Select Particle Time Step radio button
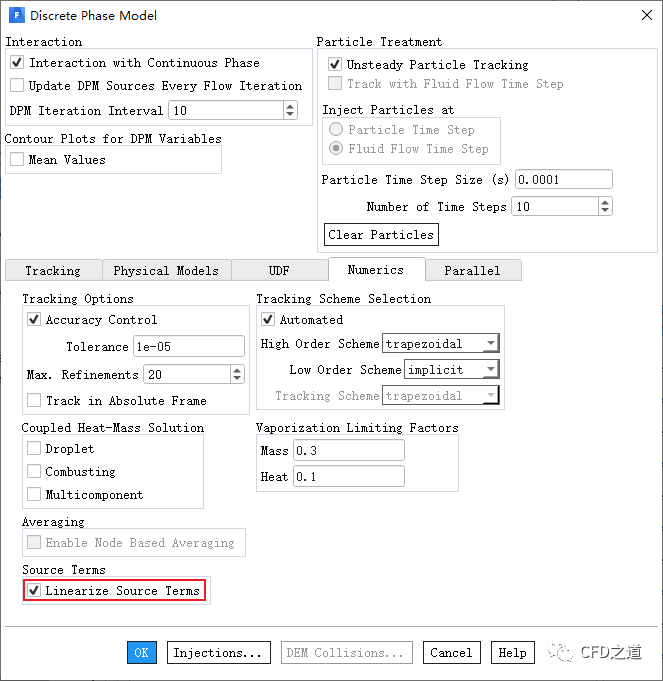Viewport: 663px width, 681px height. pos(336,129)
